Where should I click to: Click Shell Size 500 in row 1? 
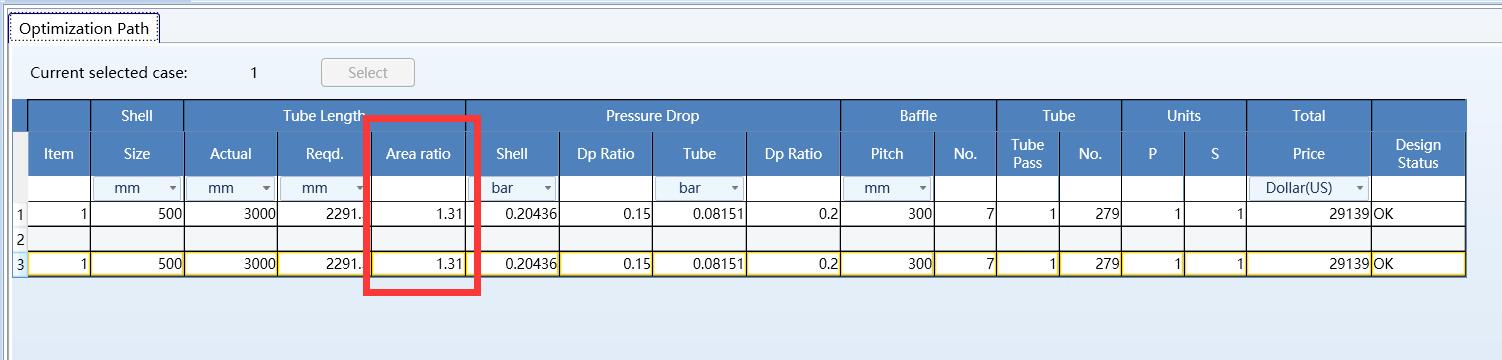pos(137,214)
